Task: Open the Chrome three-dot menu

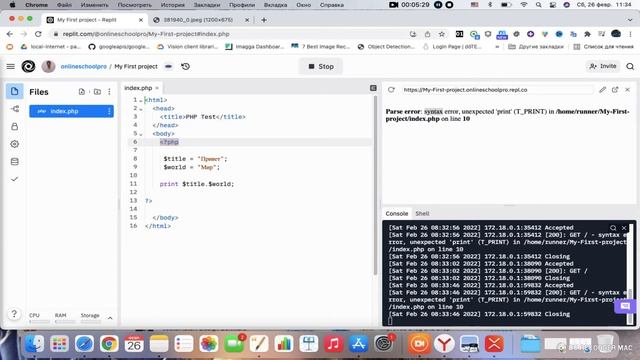Action: (631, 34)
